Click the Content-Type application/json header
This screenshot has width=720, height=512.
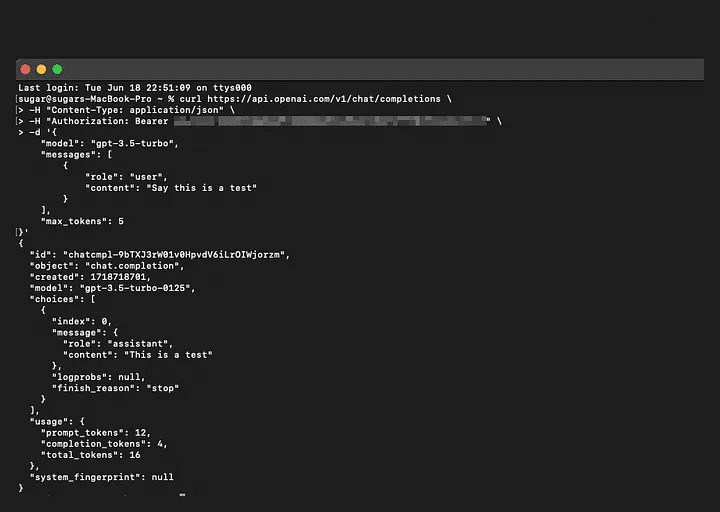[135, 110]
